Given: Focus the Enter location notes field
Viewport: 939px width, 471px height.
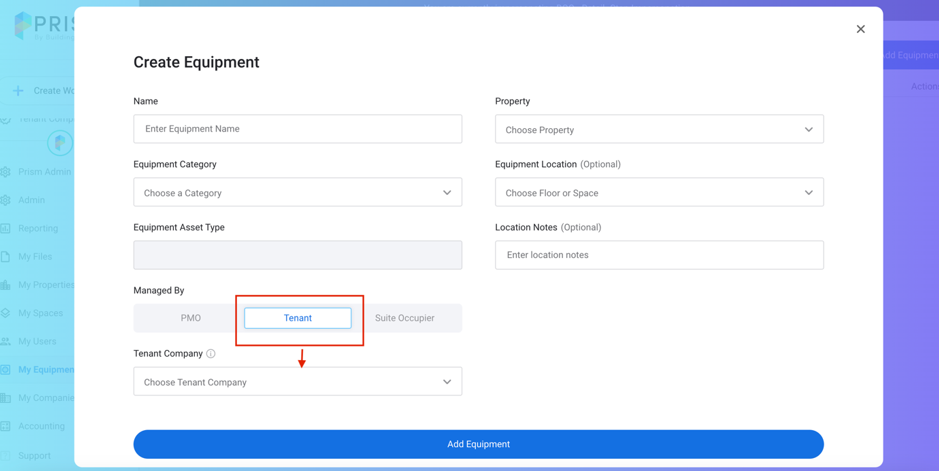Looking at the screenshot, I should click(x=659, y=255).
